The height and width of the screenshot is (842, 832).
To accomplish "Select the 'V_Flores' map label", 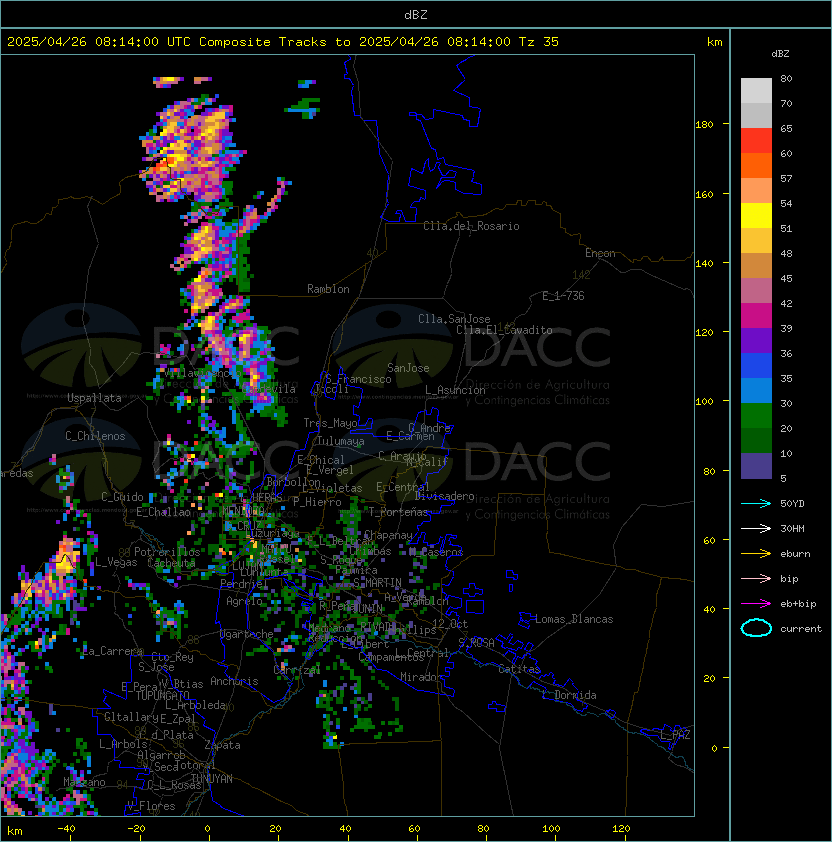I will click(151, 807).
